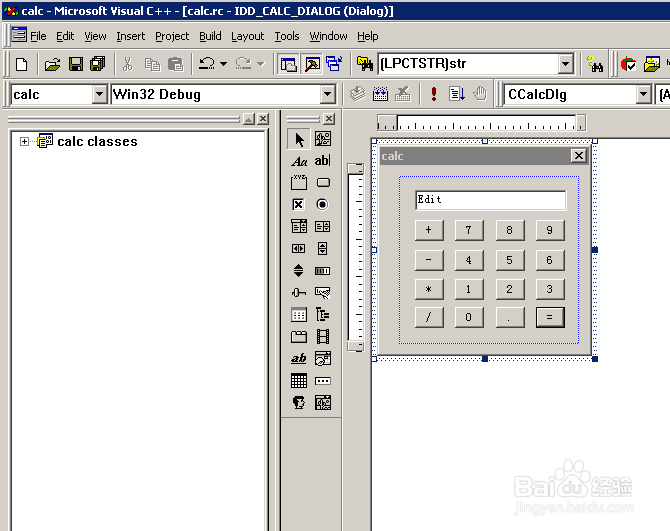Image resolution: width=670 pixels, height=531 pixels.
Task: Select the Horizontal Scroll Bar tool
Action: coord(299,249)
